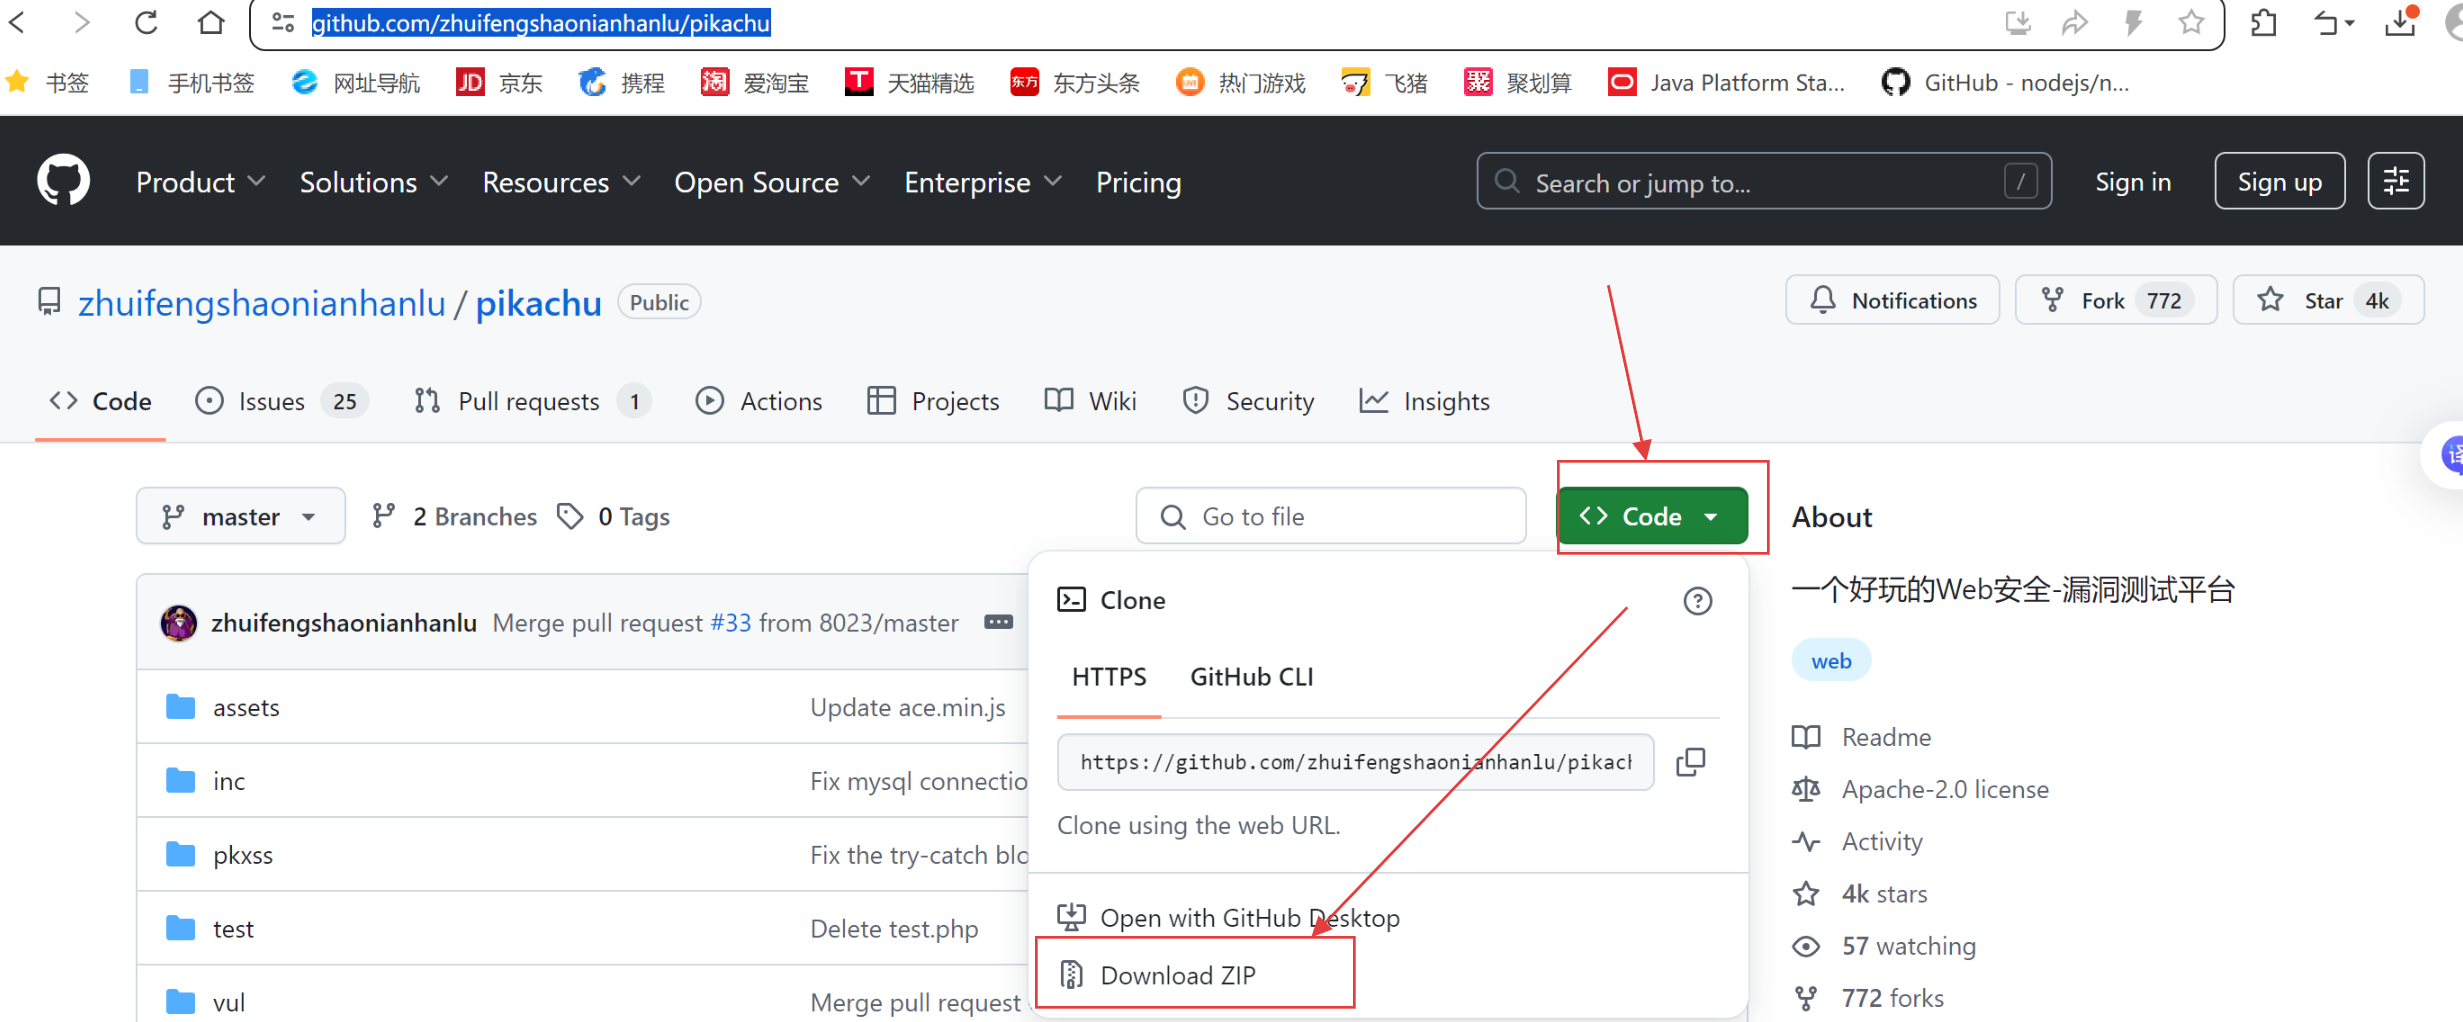Click Sign in
Screen dimensions: 2463x1022
(x=2133, y=182)
